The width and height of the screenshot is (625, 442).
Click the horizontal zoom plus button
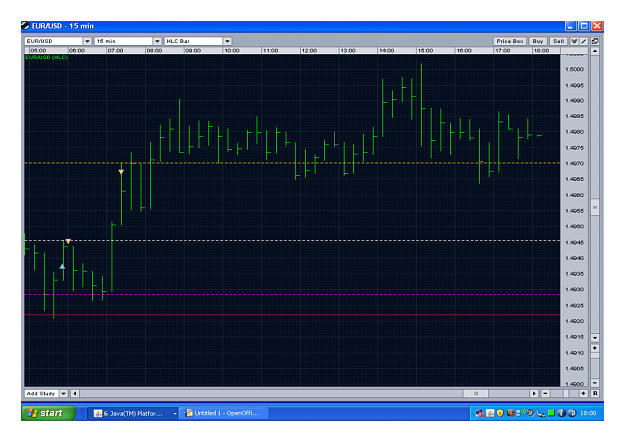pos(584,393)
